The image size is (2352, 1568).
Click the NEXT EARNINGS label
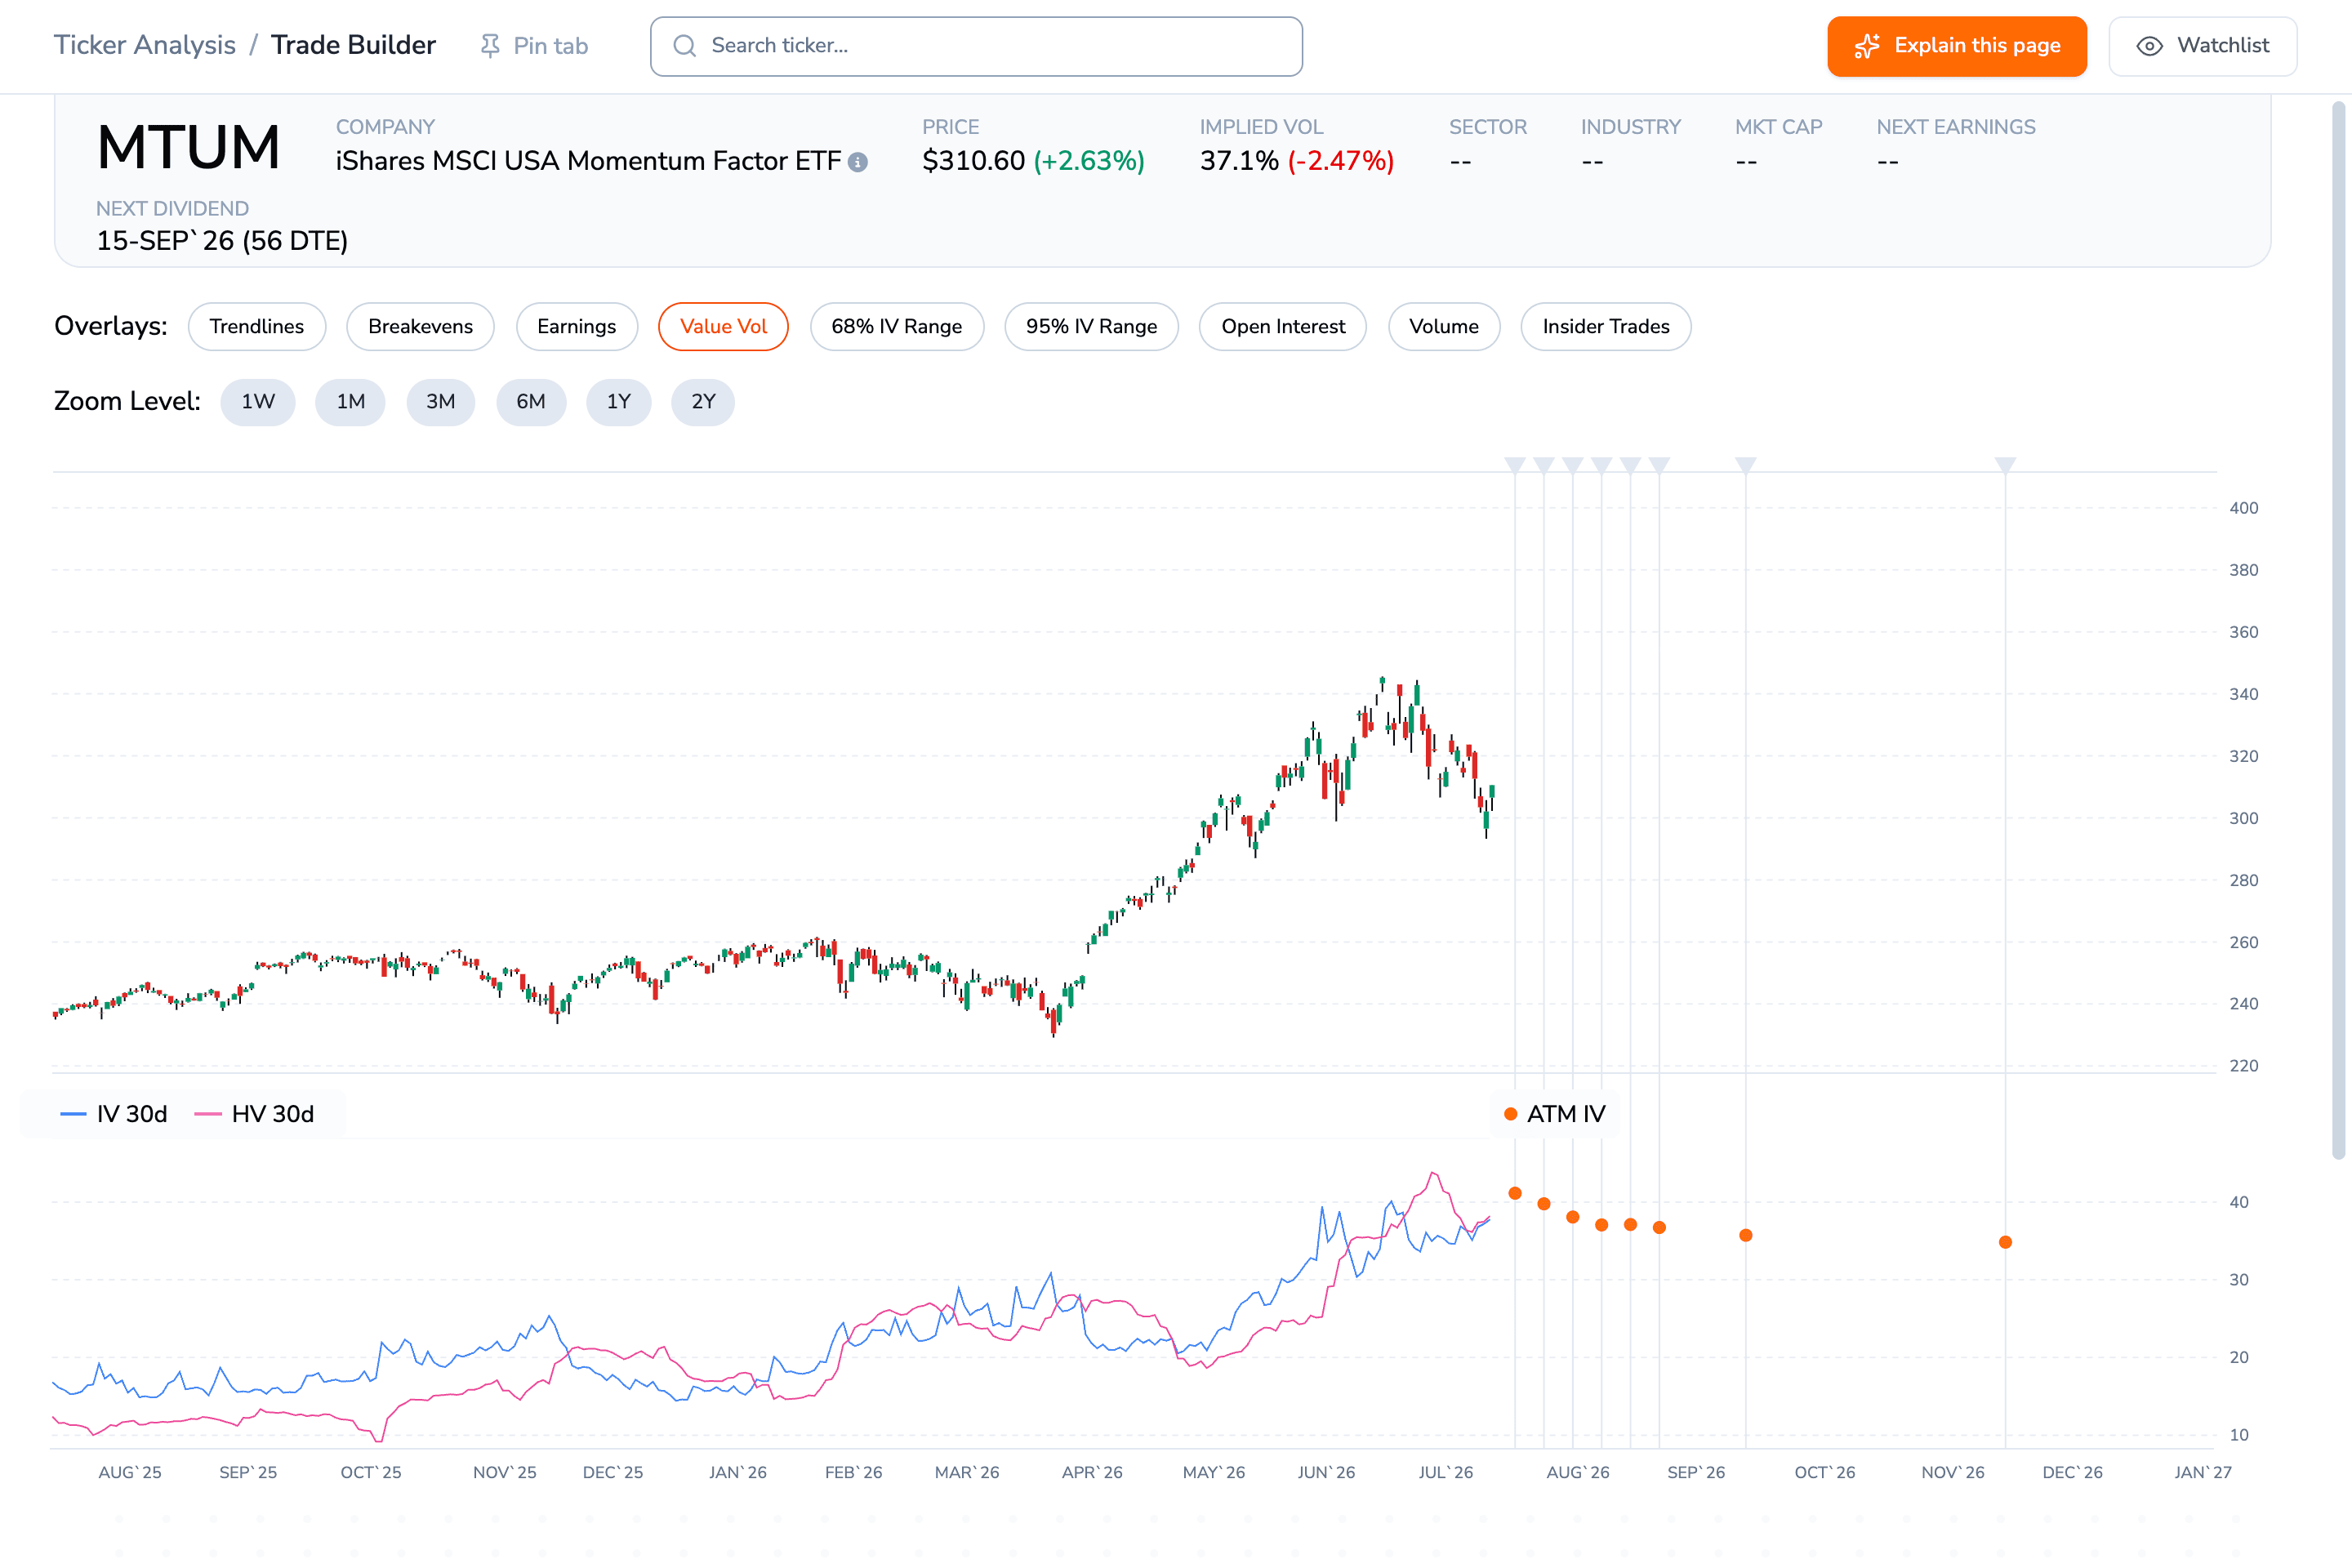1956,127
